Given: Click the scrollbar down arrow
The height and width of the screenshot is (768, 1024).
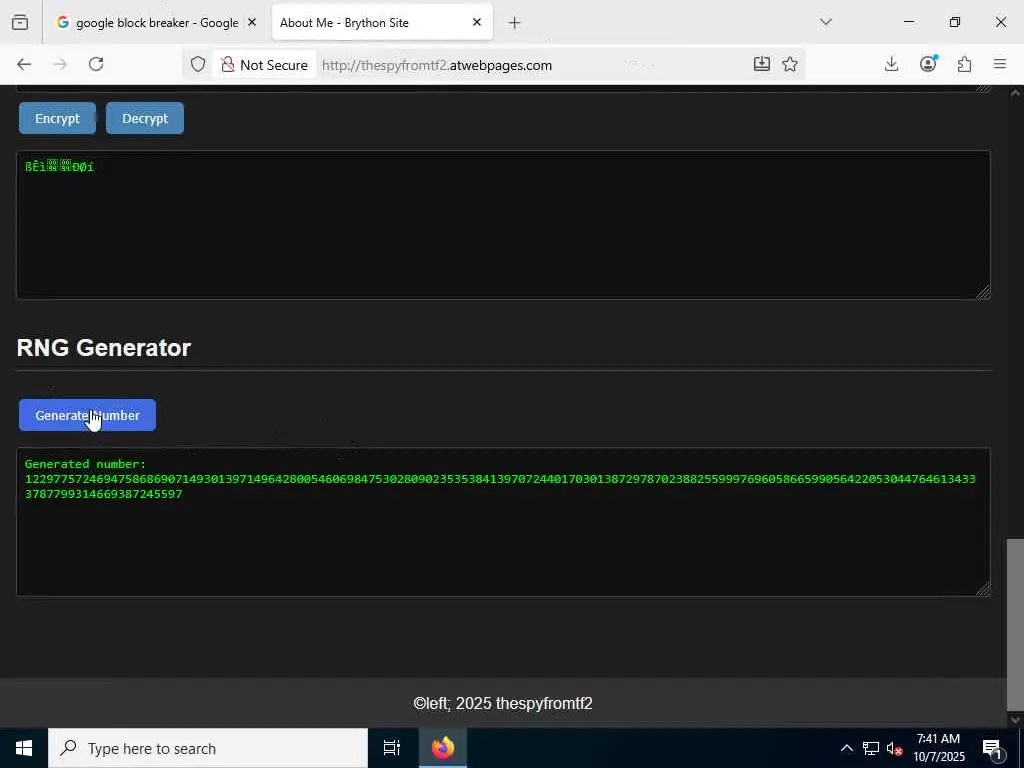Looking at the screenshot, I should click(1015, 720).
